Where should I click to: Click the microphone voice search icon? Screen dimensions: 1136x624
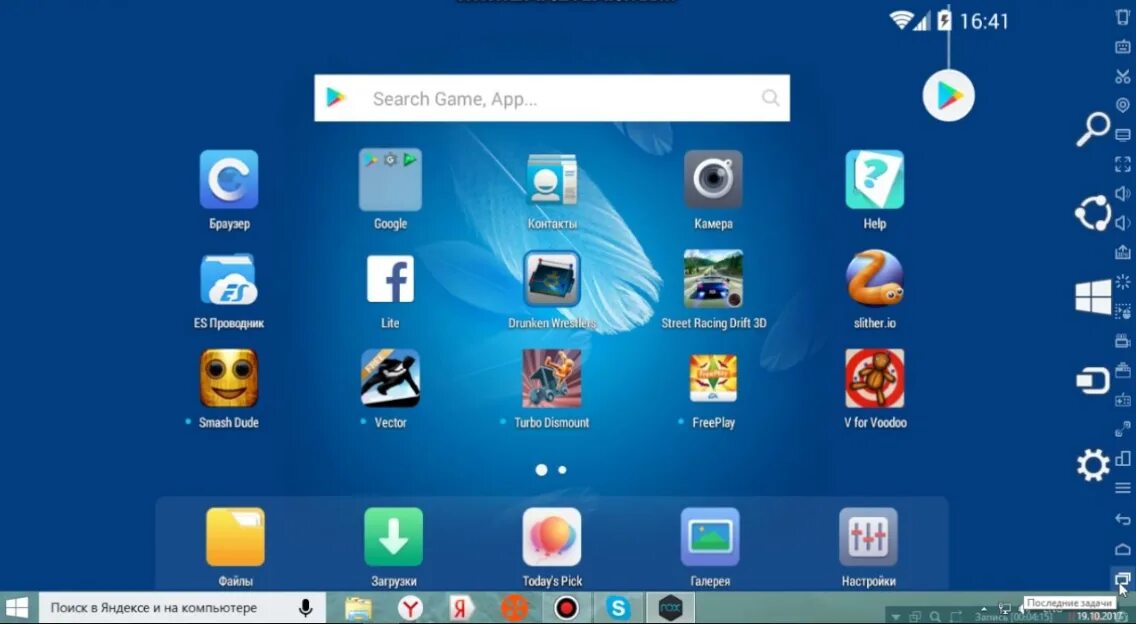pos(306,607)
